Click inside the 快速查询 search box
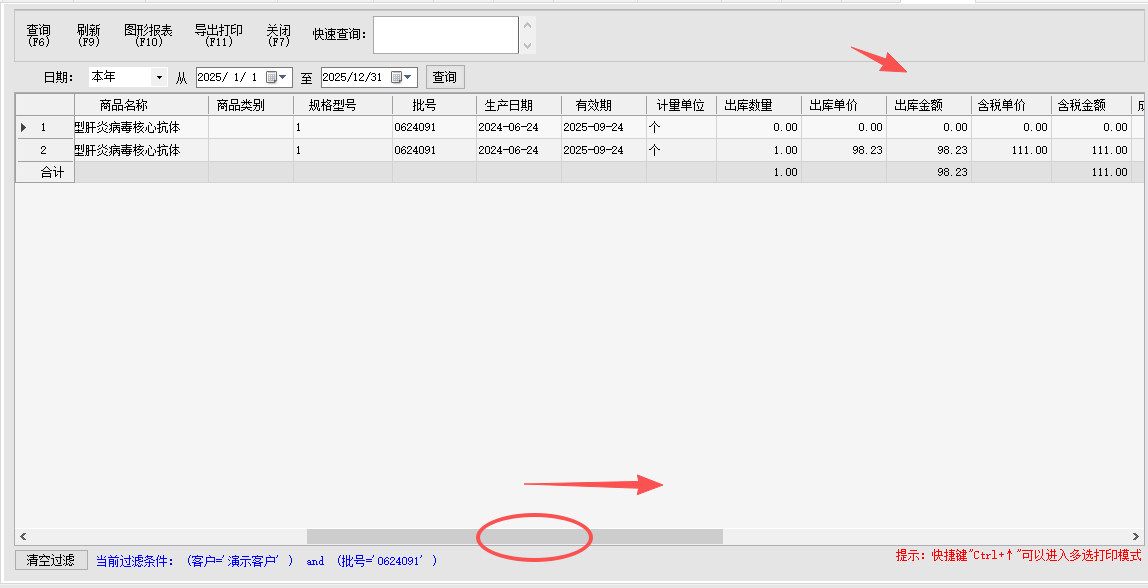This screenshot has height=588, width=1148. 445,35
